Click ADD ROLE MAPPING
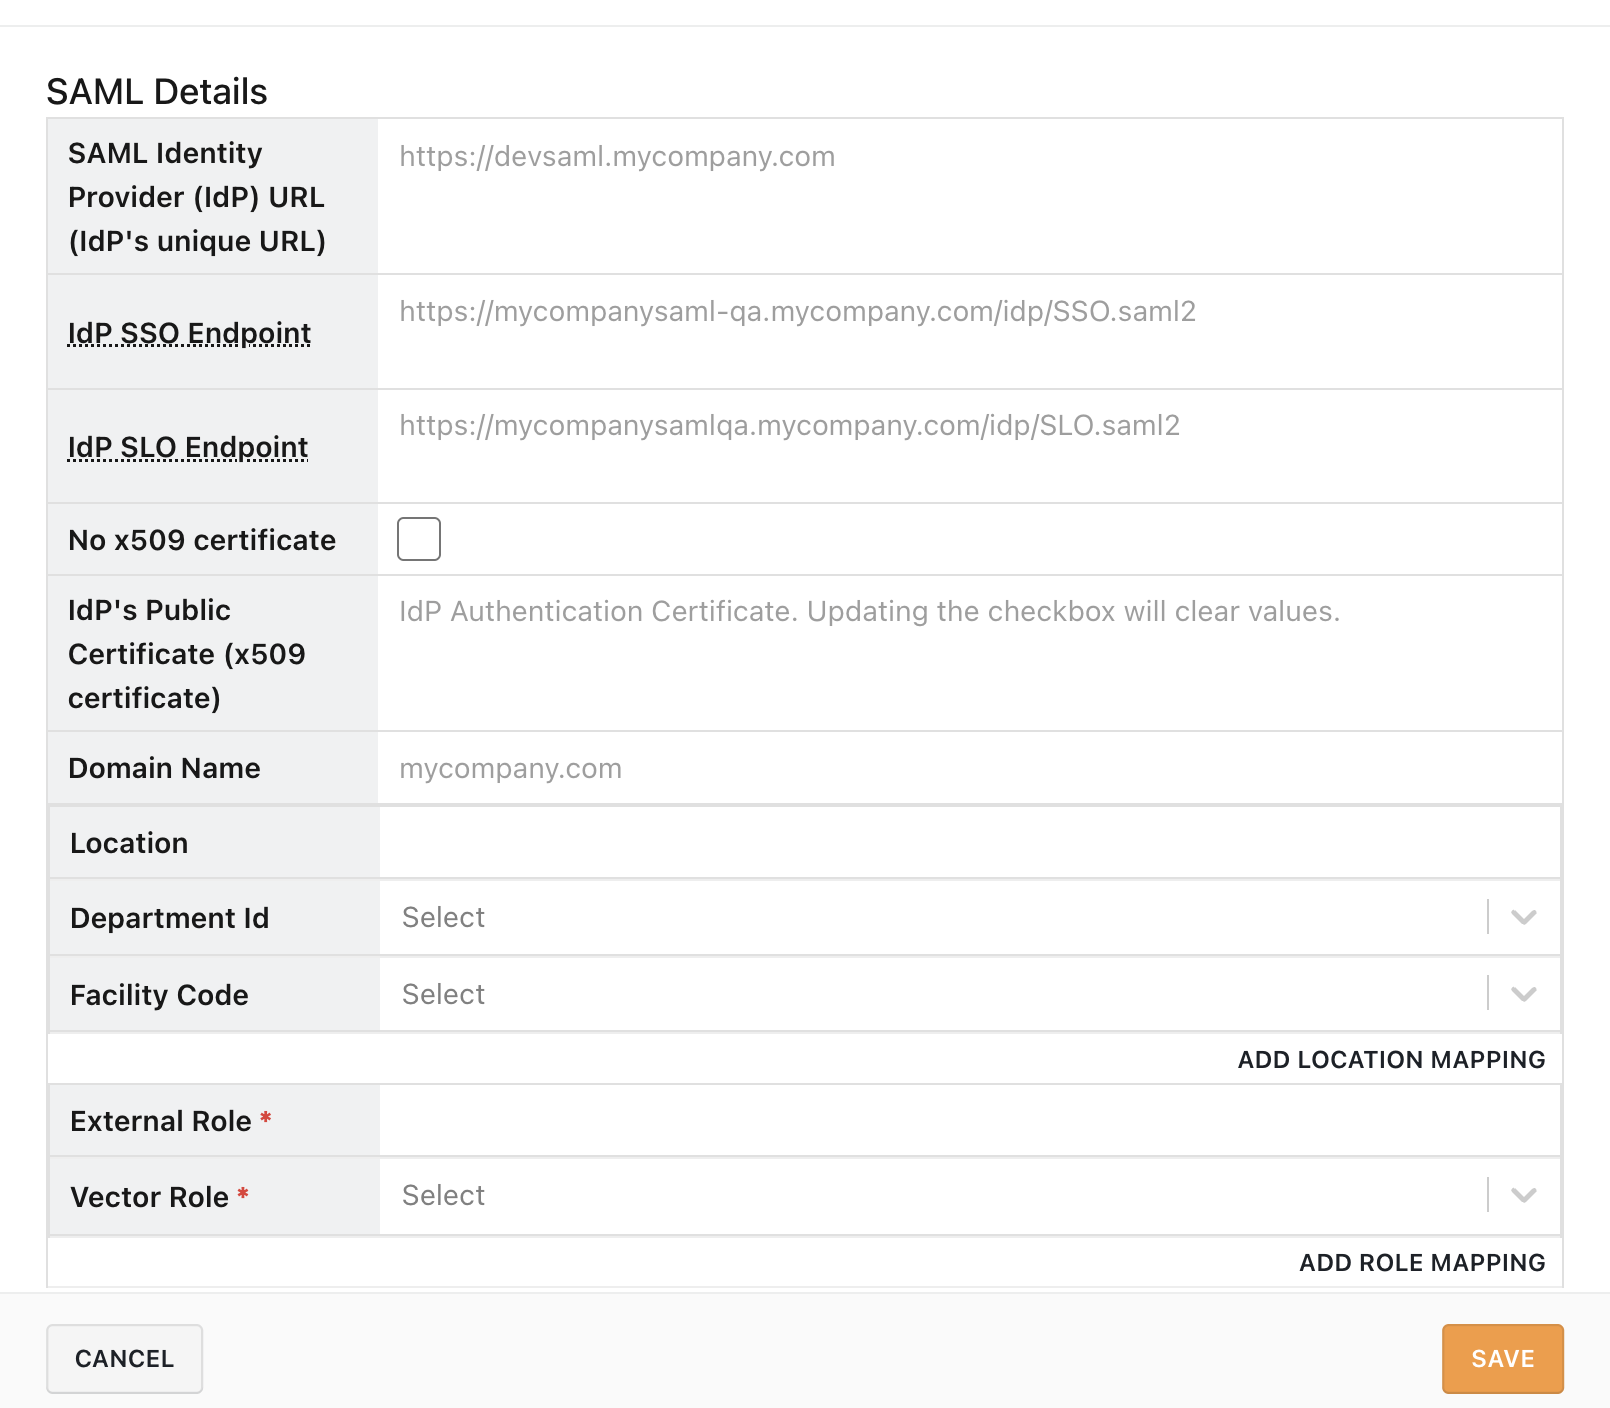This screenshot has width=1610, height=1408. tap(1423, 1262)
